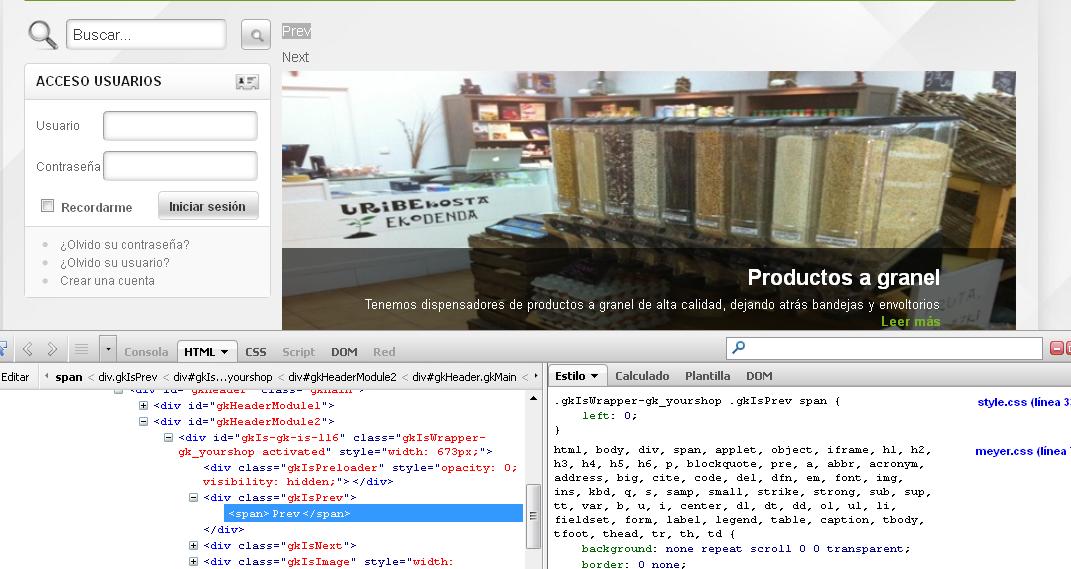This screenshot has width=1071, height=569.
Task: Select the div#gkHeaderModule2 breadcrumb
Action: click(342, 376)
